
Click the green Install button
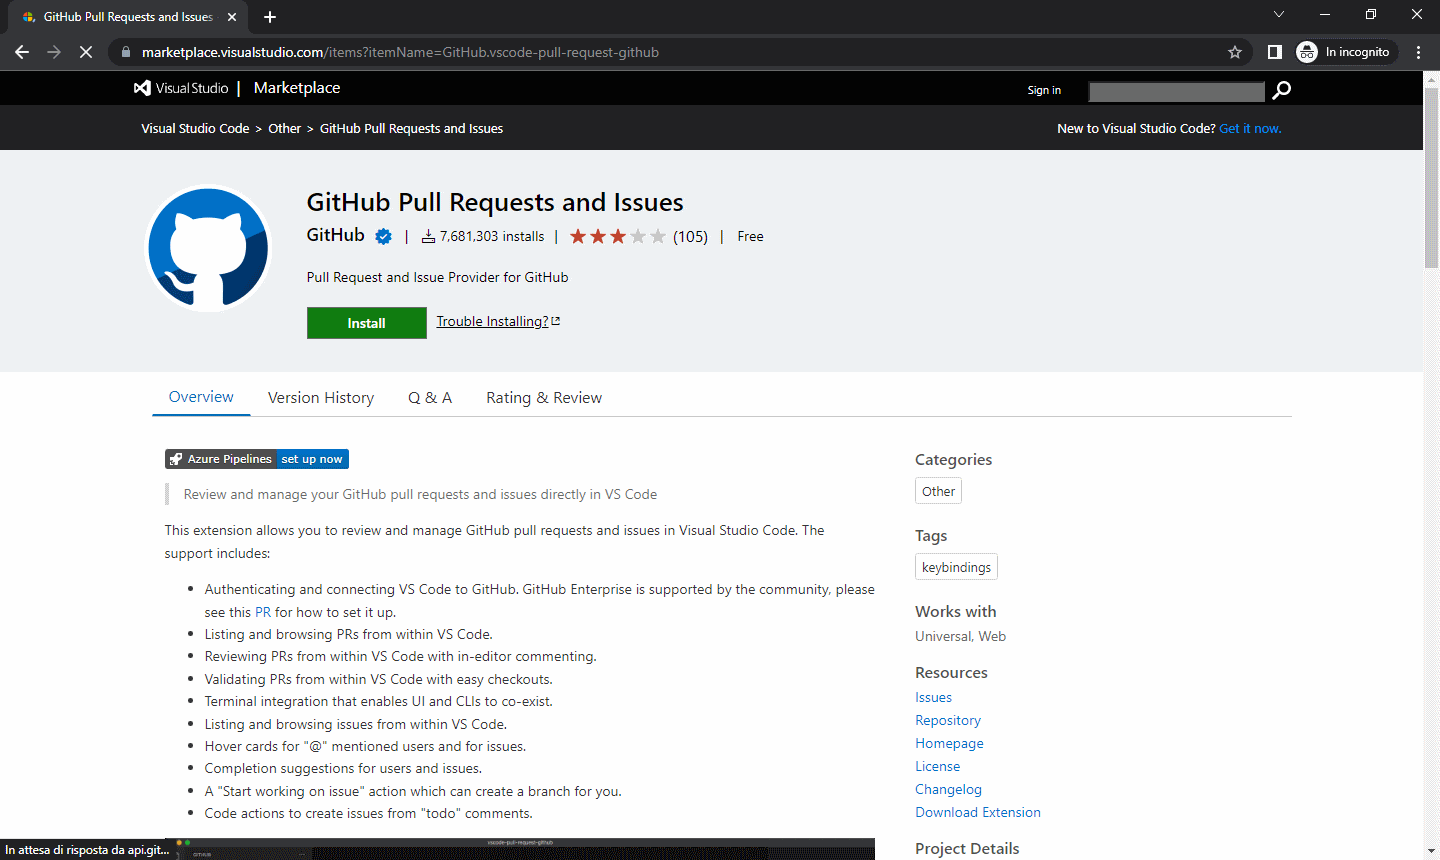(x=366, y=323)
